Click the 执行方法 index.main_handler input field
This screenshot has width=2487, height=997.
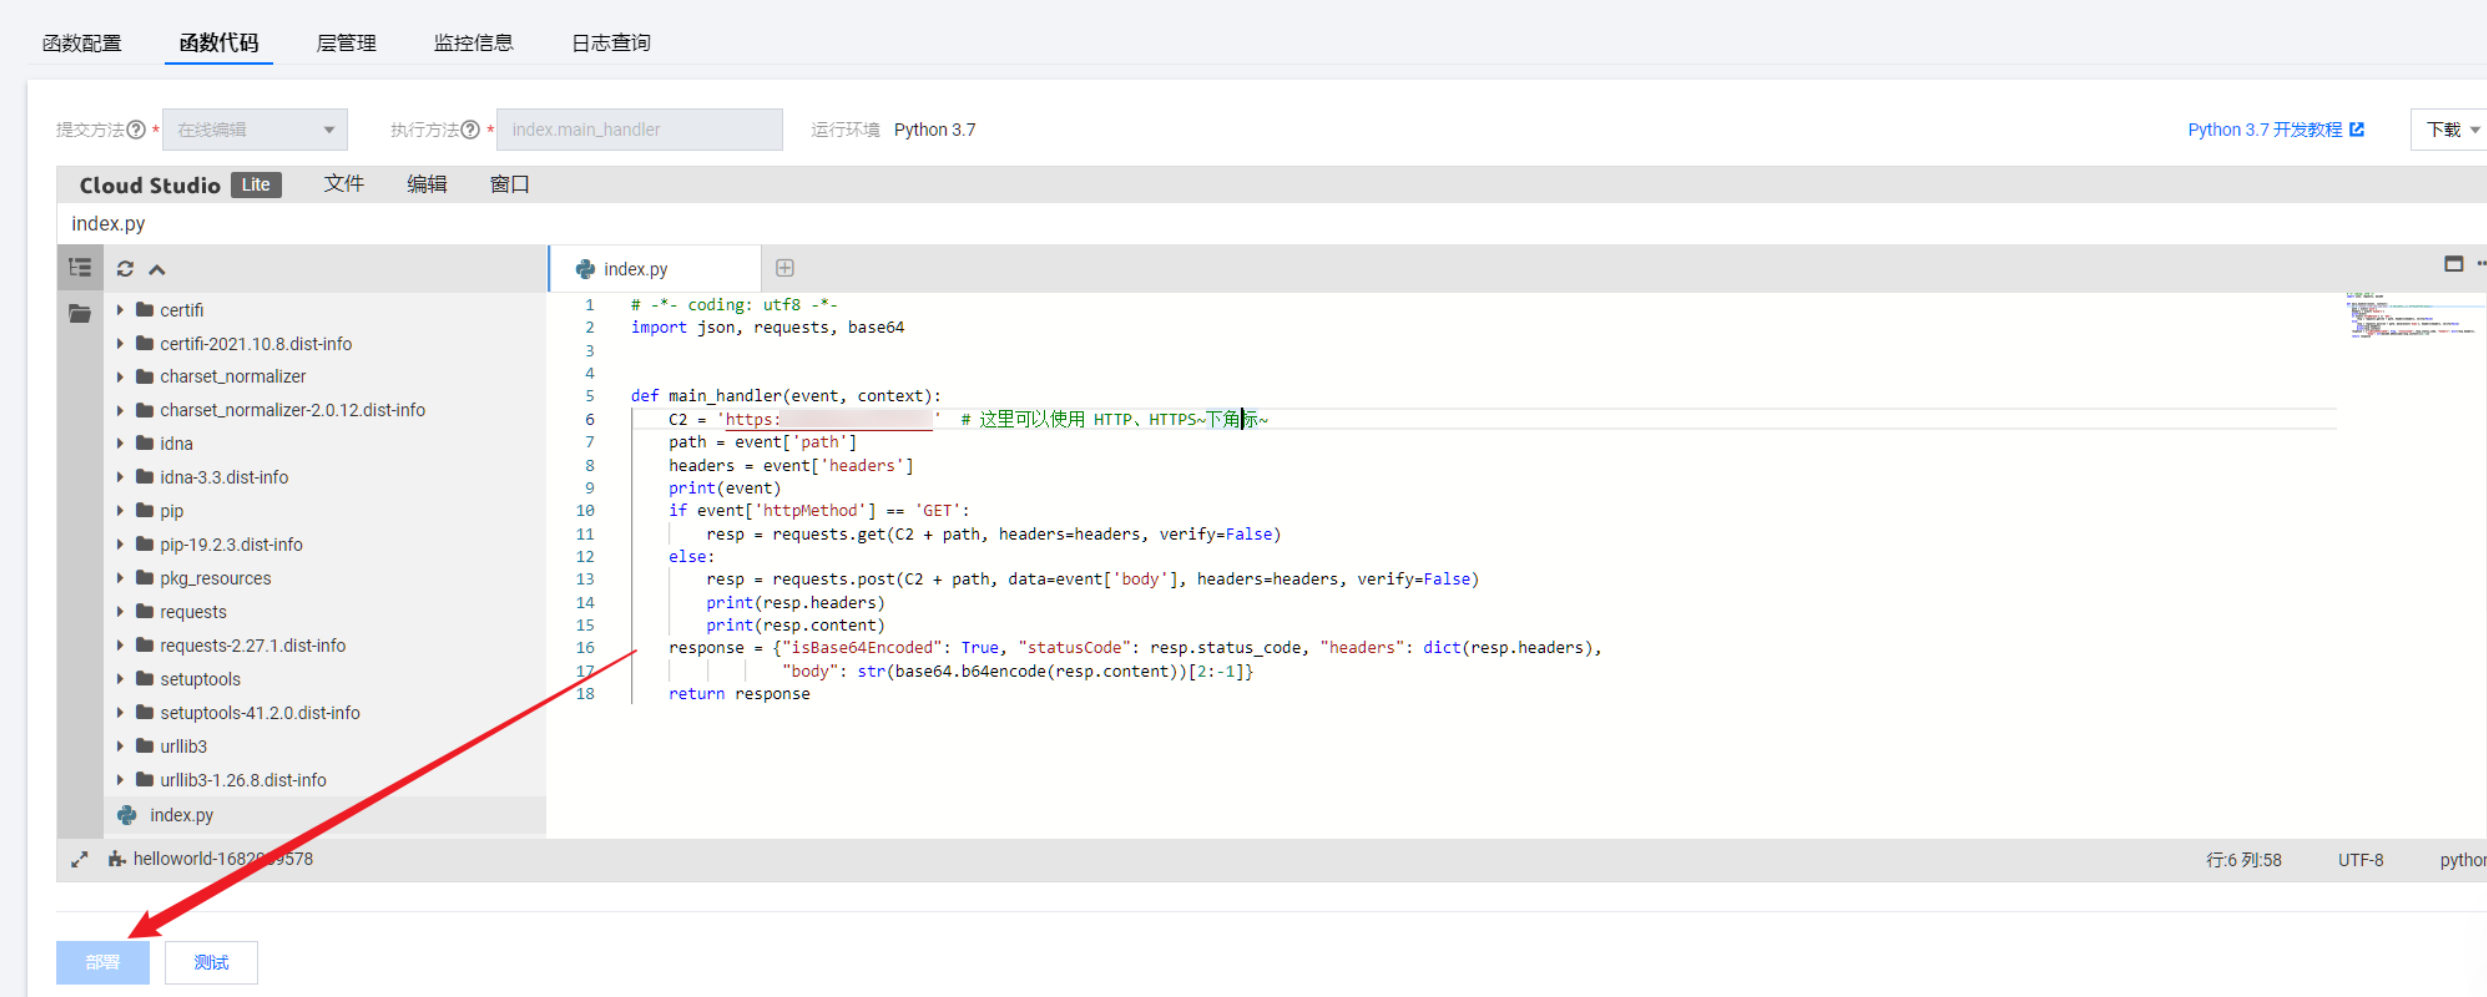coord(639,130)
